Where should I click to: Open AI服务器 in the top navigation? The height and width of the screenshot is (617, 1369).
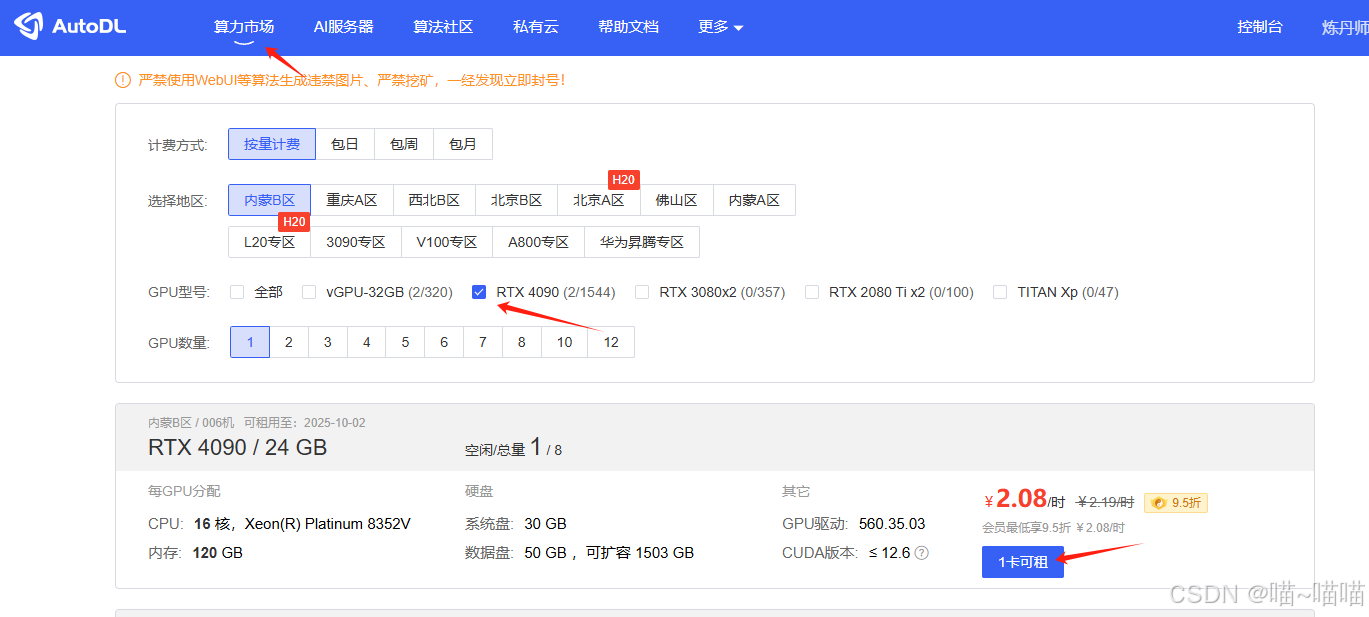pos(343,27)
